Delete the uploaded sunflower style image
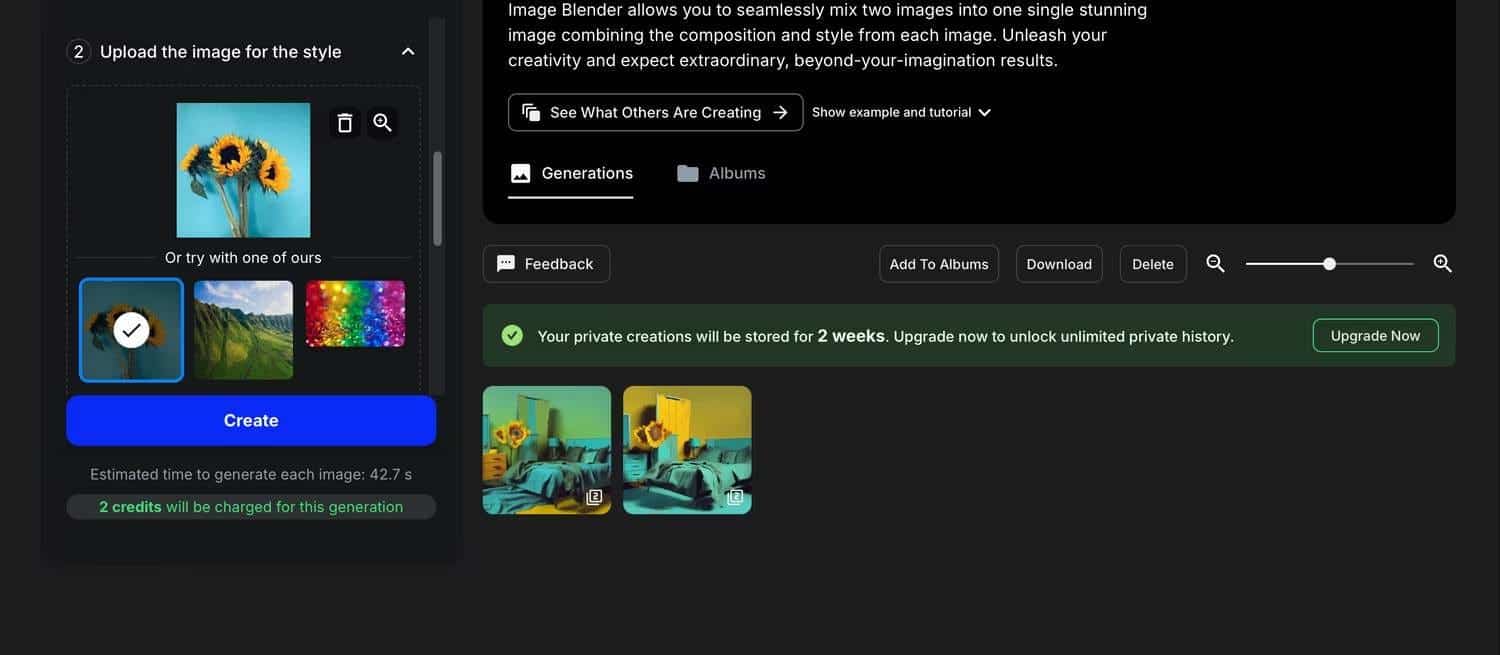 click(345, 123)
